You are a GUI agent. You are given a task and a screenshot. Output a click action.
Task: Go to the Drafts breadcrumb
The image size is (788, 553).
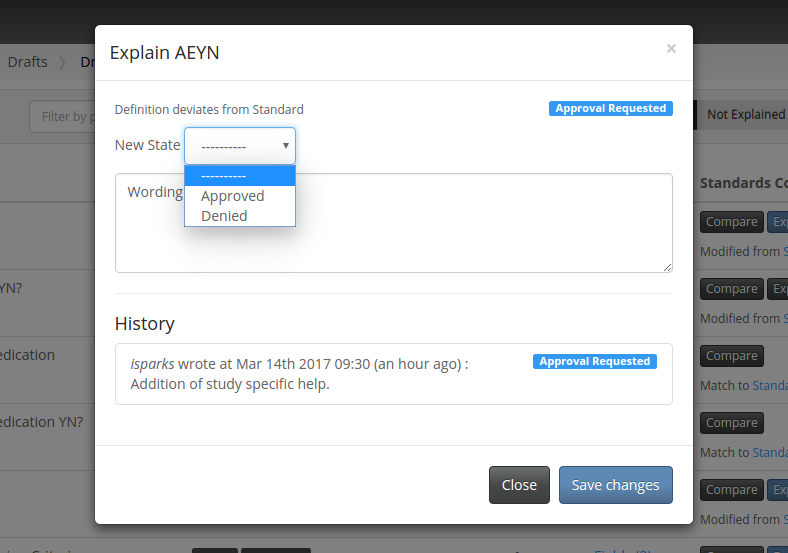pyautogui.click(x=27, y=62)
